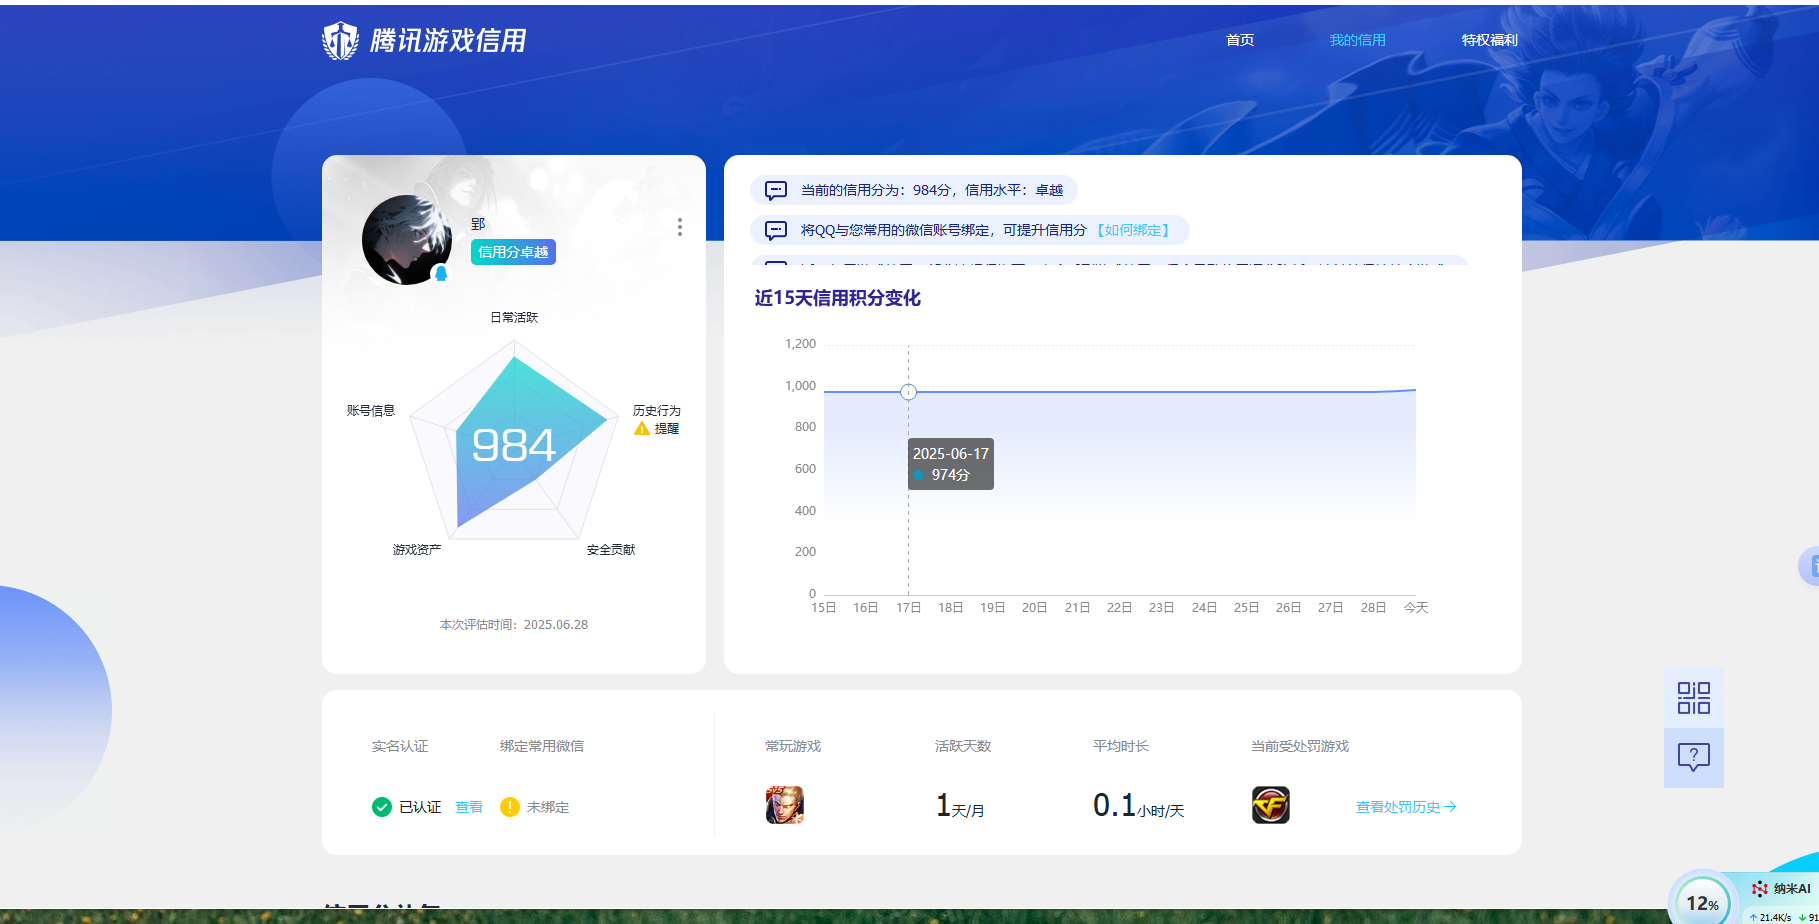Select the 日常活跃 radar label
The width and height of the screenshot is (1819, 924).
click(x=514, y=317)
